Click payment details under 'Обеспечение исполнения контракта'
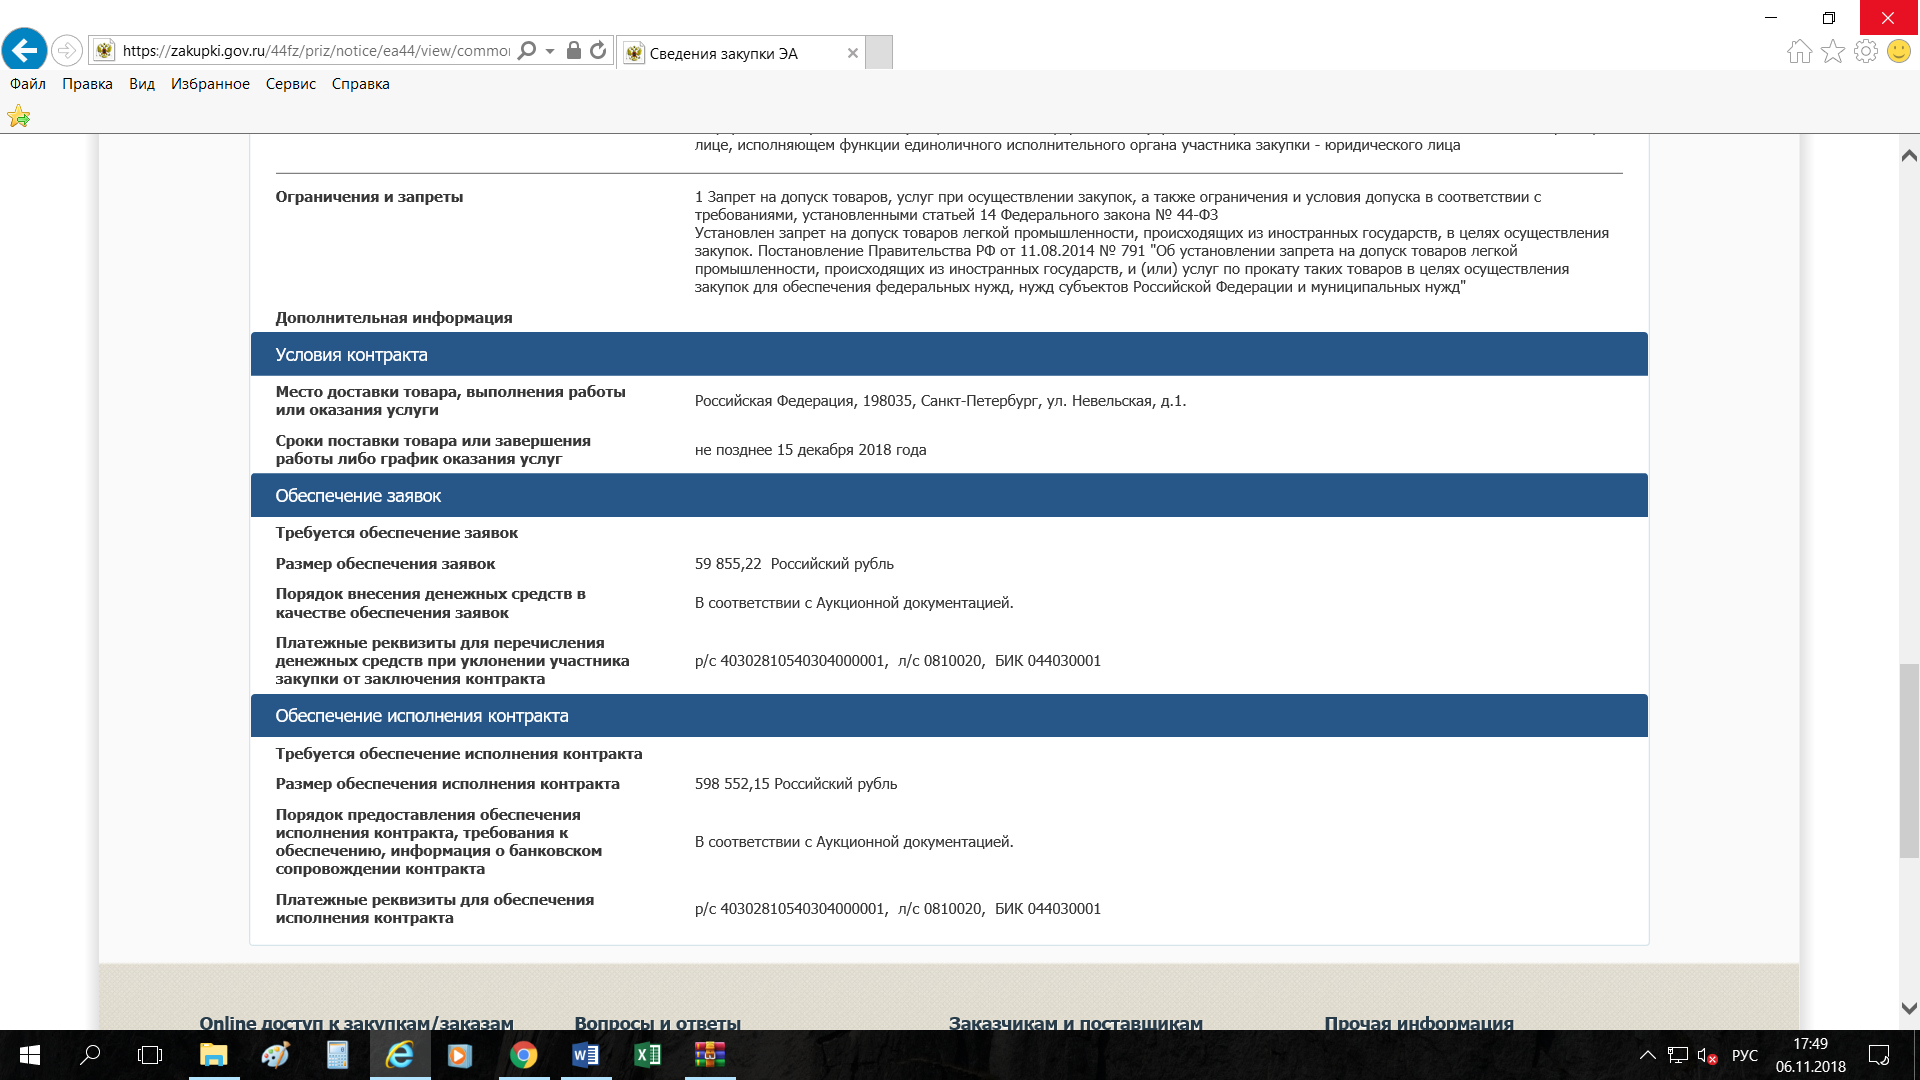The width and height of the screenshot is (1920, 1080). click(x=897, y=909)
